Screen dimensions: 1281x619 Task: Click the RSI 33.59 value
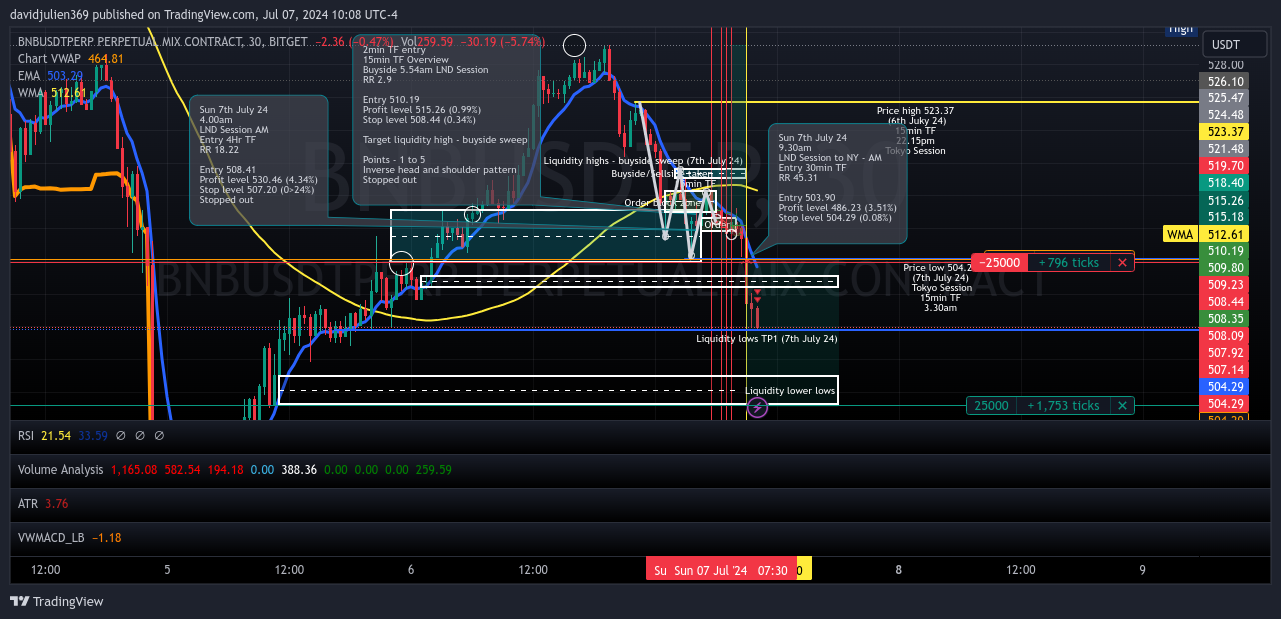(x=93, y=436)
